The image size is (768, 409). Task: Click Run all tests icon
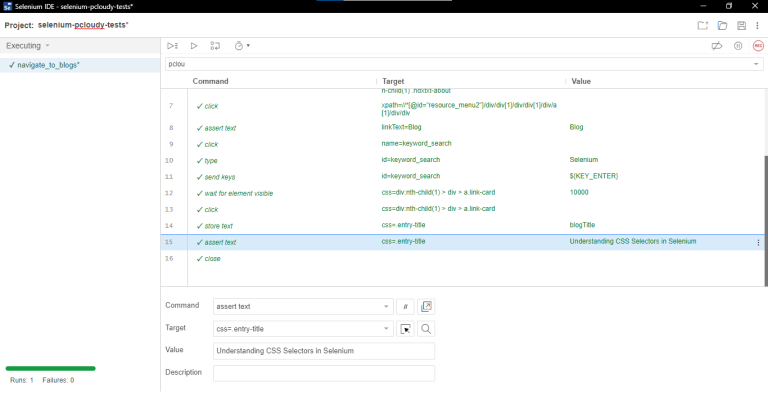pyautogui.click(x=173, y=46)
